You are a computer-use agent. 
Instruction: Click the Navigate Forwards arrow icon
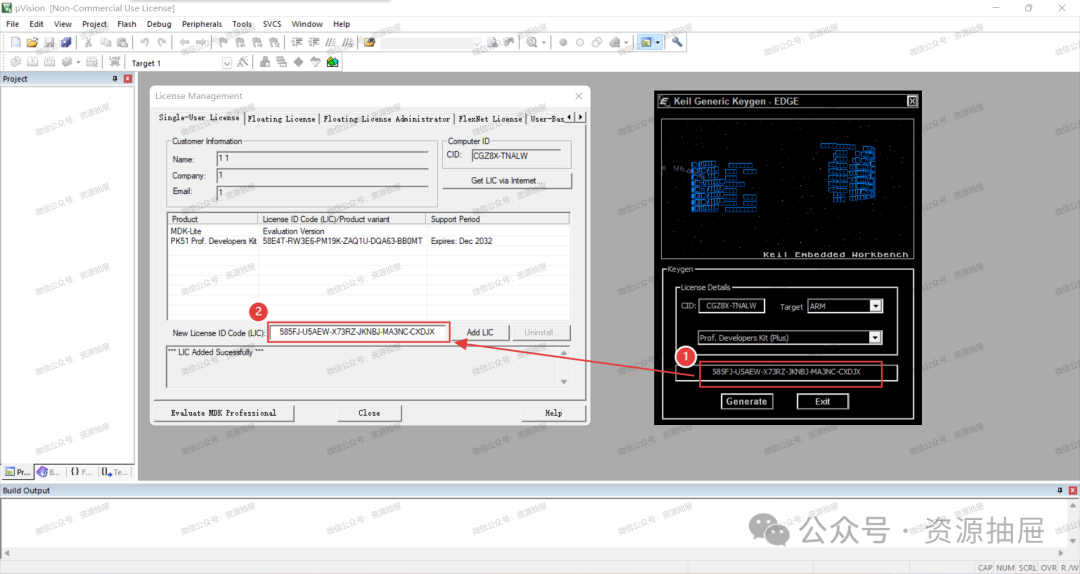pyautogui.click(x=201, y=43)
